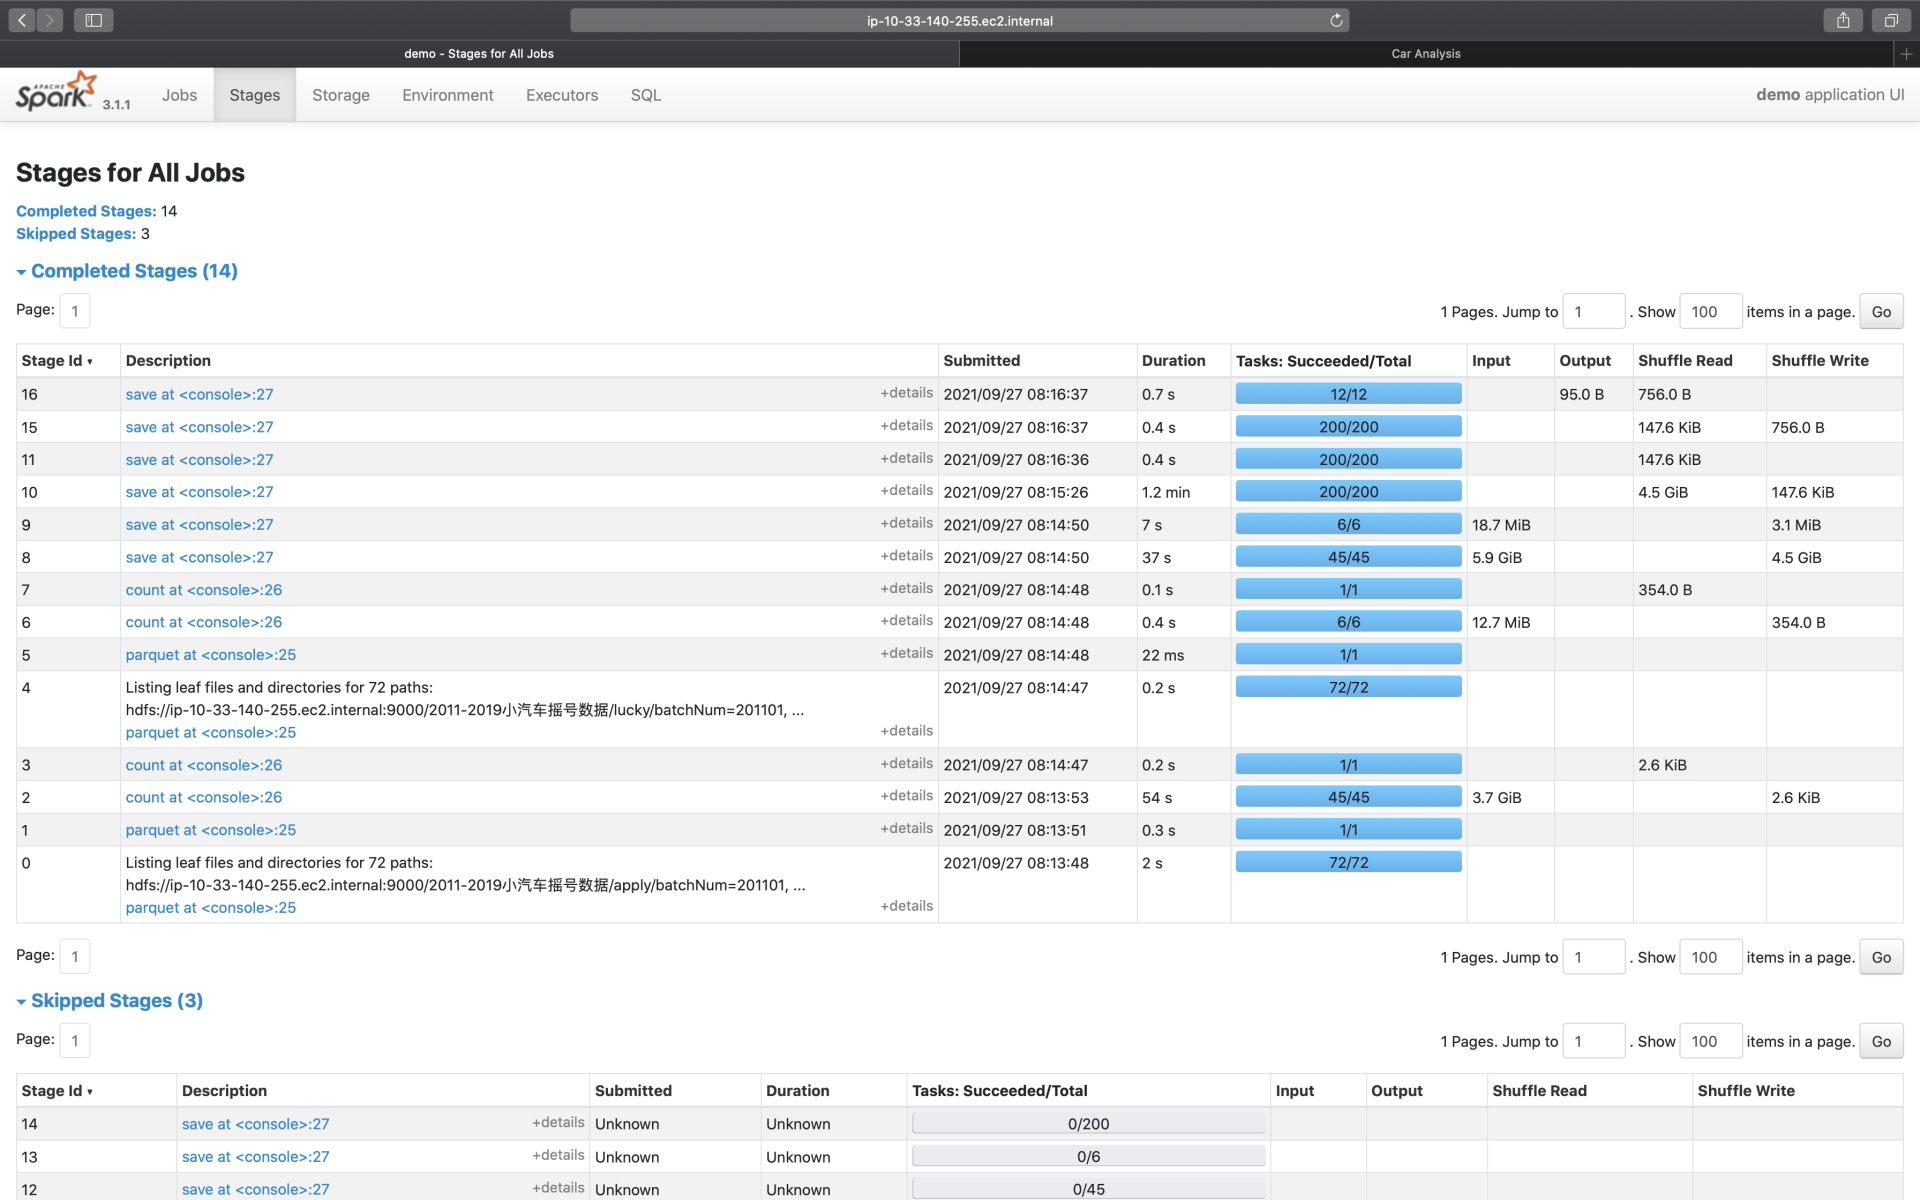Screen dimensions: 1920x1200
Task: Click the share icon in toolbar
Action: coord(1843,20)
